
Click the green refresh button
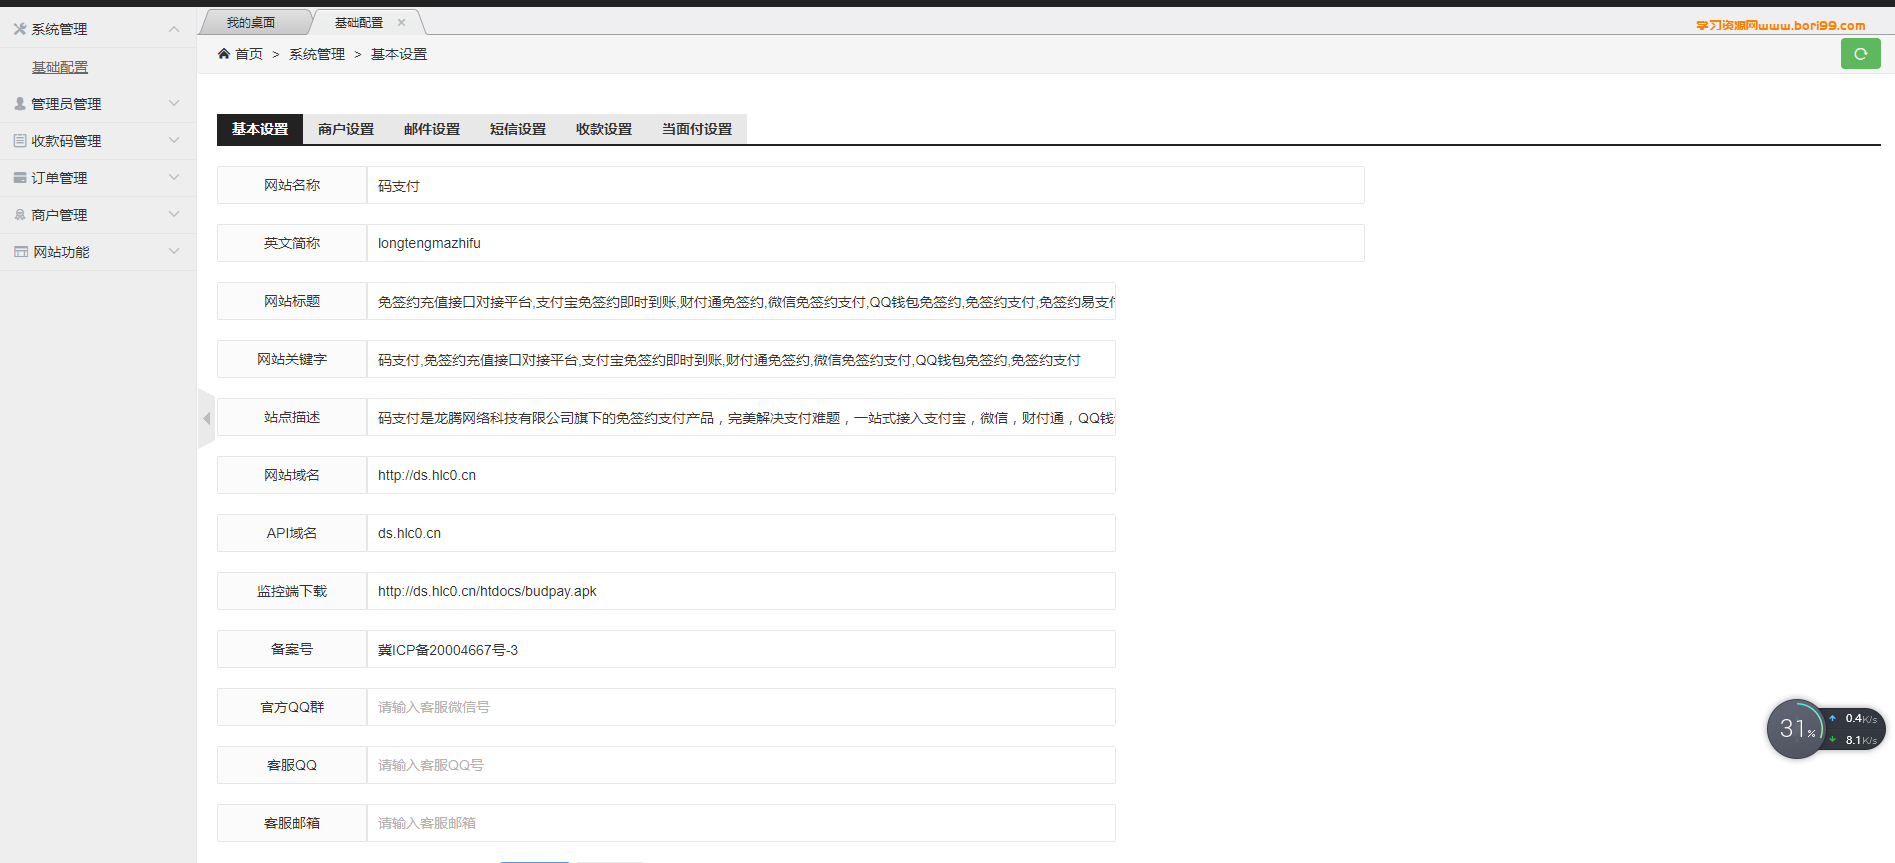coord(1860,54)
